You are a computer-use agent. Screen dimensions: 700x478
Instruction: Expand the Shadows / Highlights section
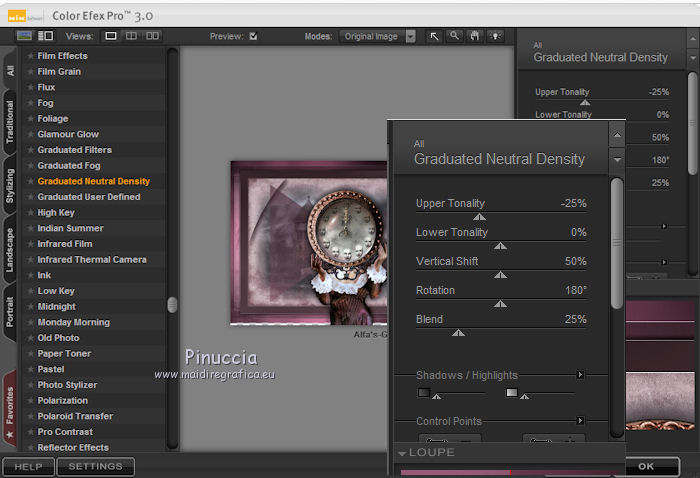(x=580, y=375)
